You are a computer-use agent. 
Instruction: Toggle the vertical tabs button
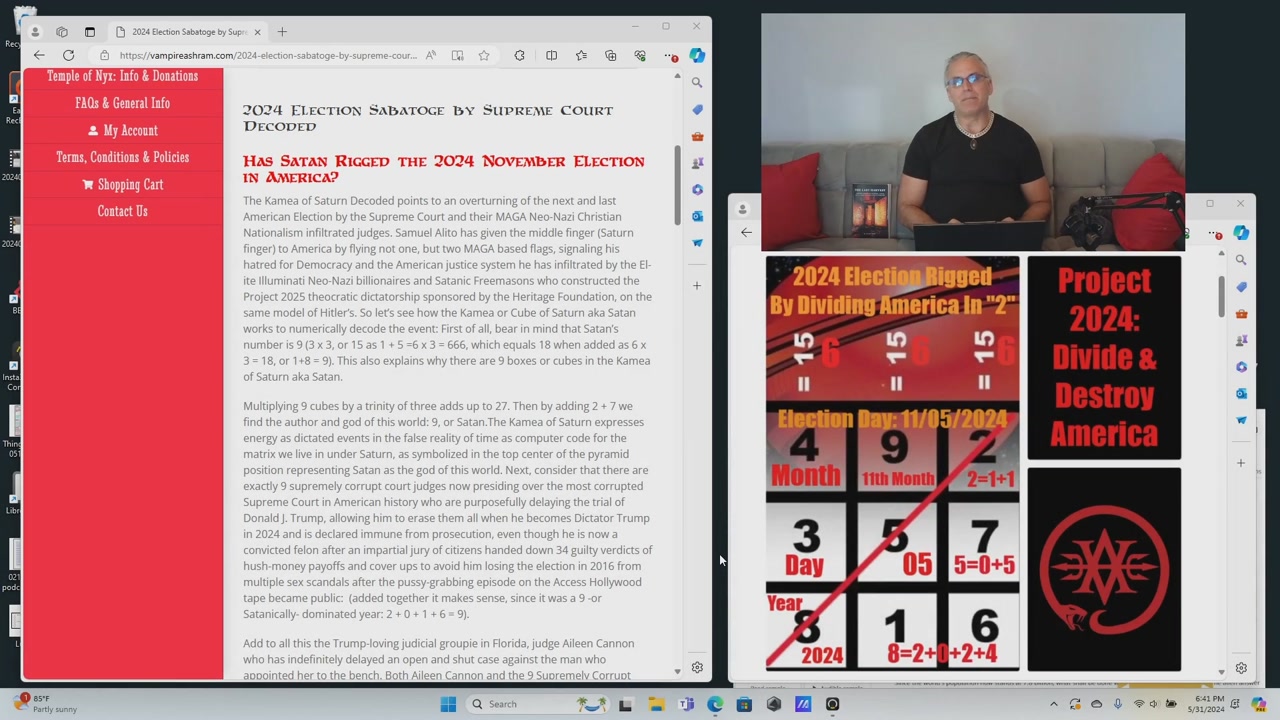(89, 32)
